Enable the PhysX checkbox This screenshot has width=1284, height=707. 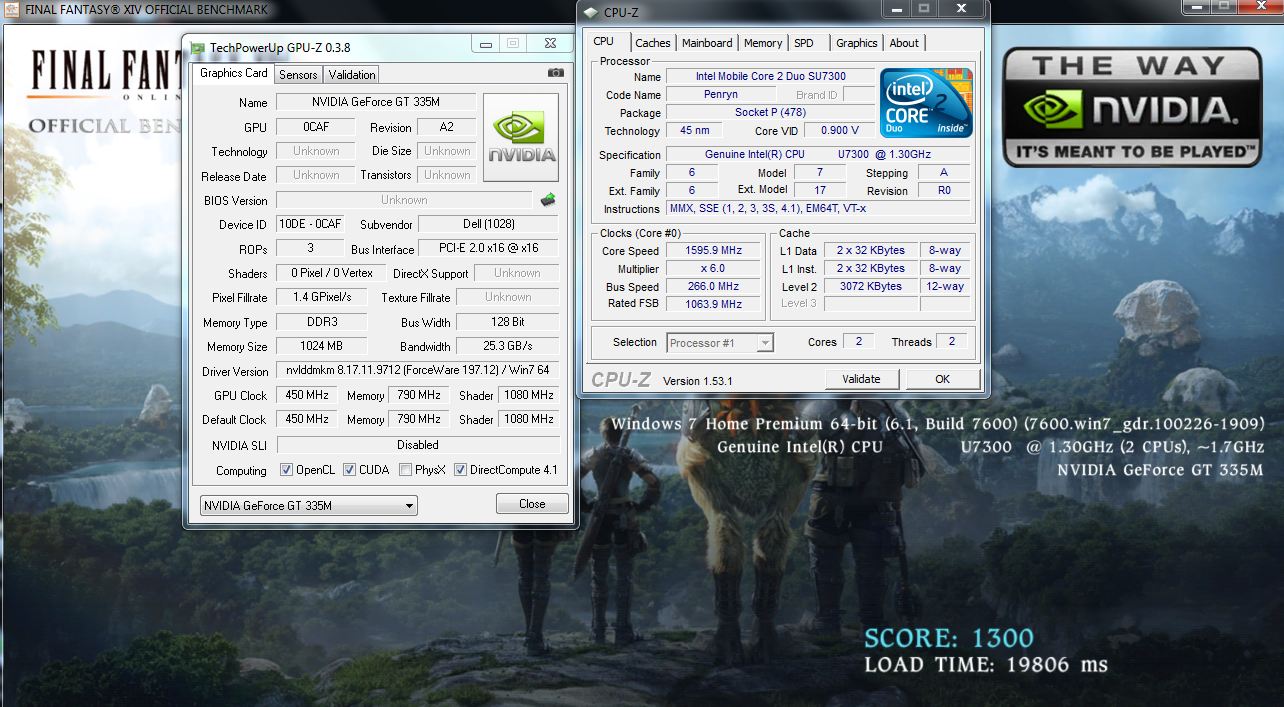coord(405,470)
